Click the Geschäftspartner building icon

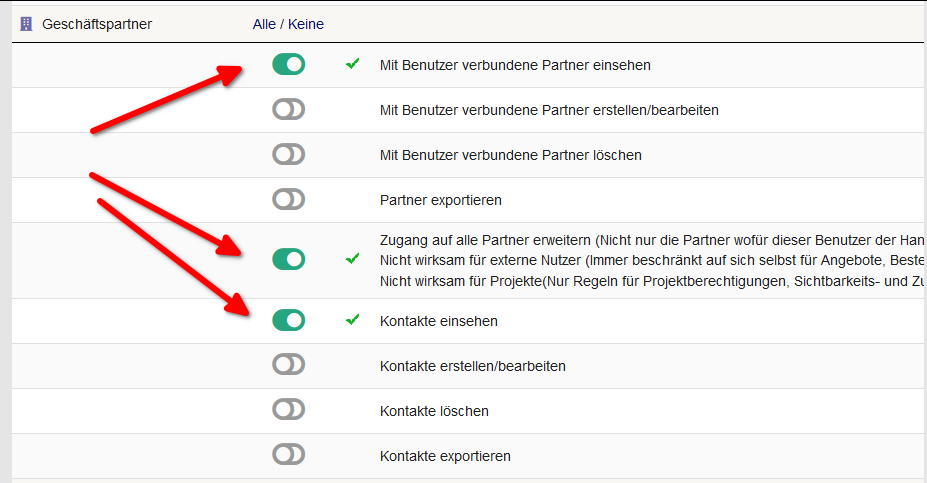(x=27, y=24)
